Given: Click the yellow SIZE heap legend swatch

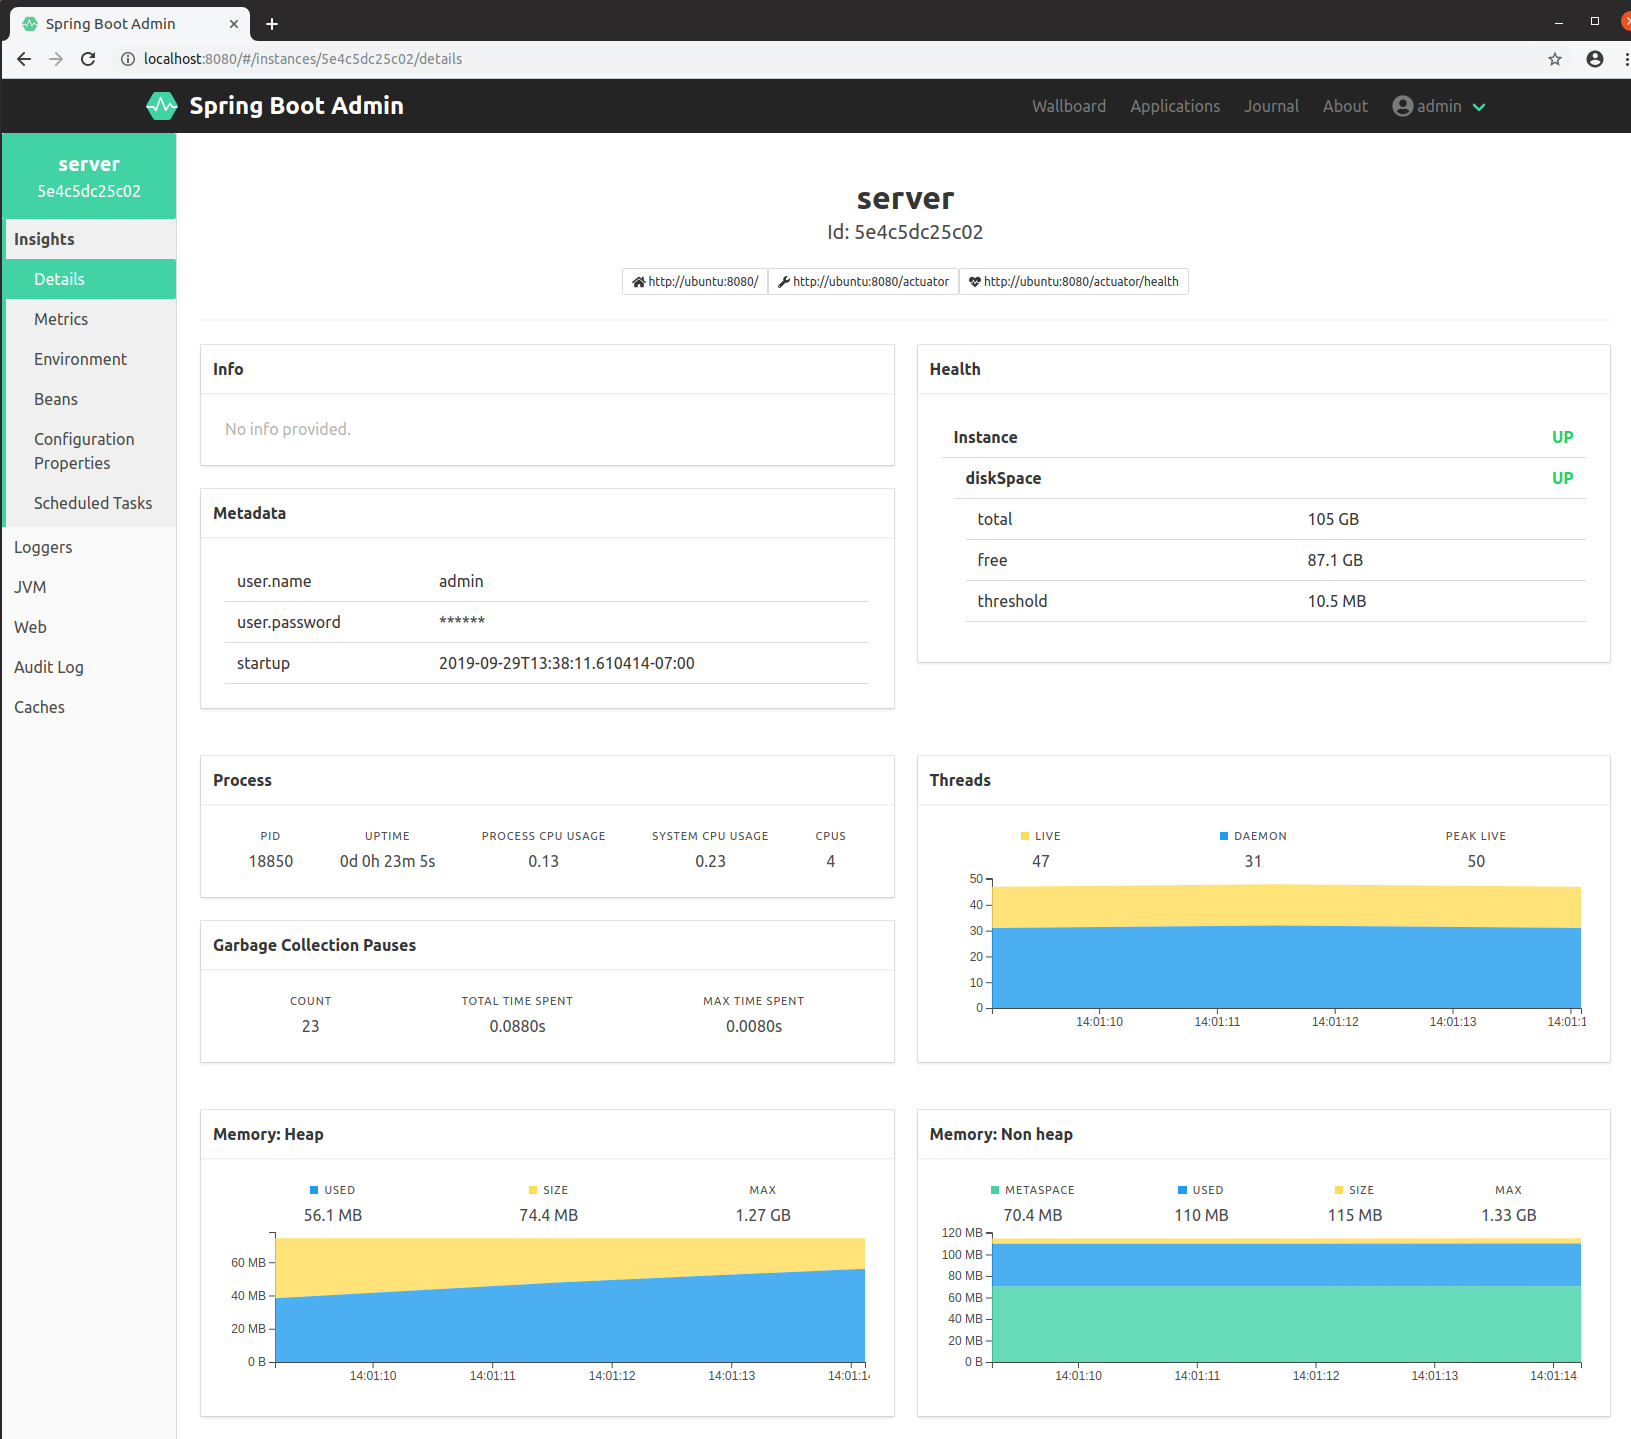Looking at the screenshot, I should [533, 1190].
